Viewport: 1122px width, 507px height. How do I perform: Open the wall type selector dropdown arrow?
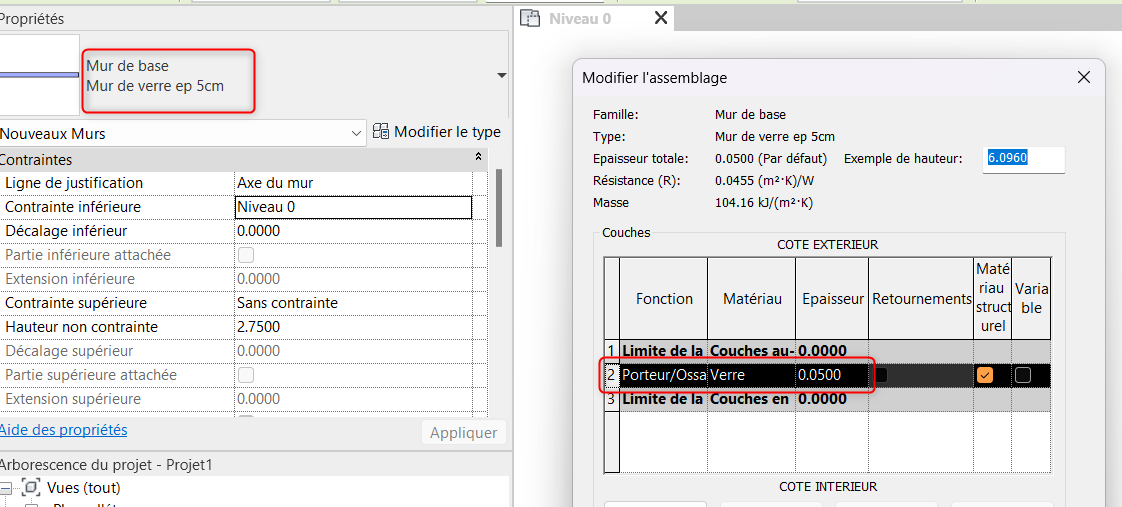(502, 75)
